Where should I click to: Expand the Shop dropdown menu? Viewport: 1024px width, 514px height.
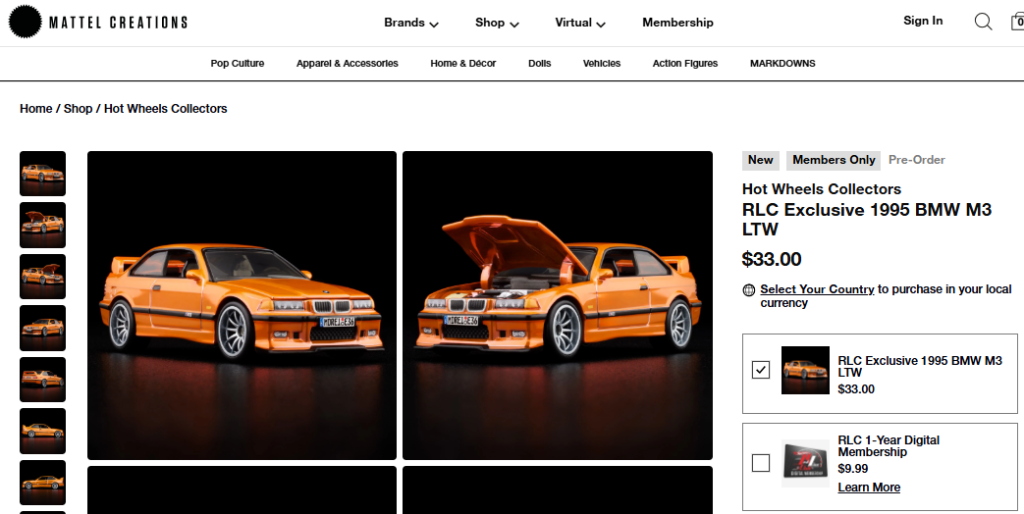click(x=497, y=23)
